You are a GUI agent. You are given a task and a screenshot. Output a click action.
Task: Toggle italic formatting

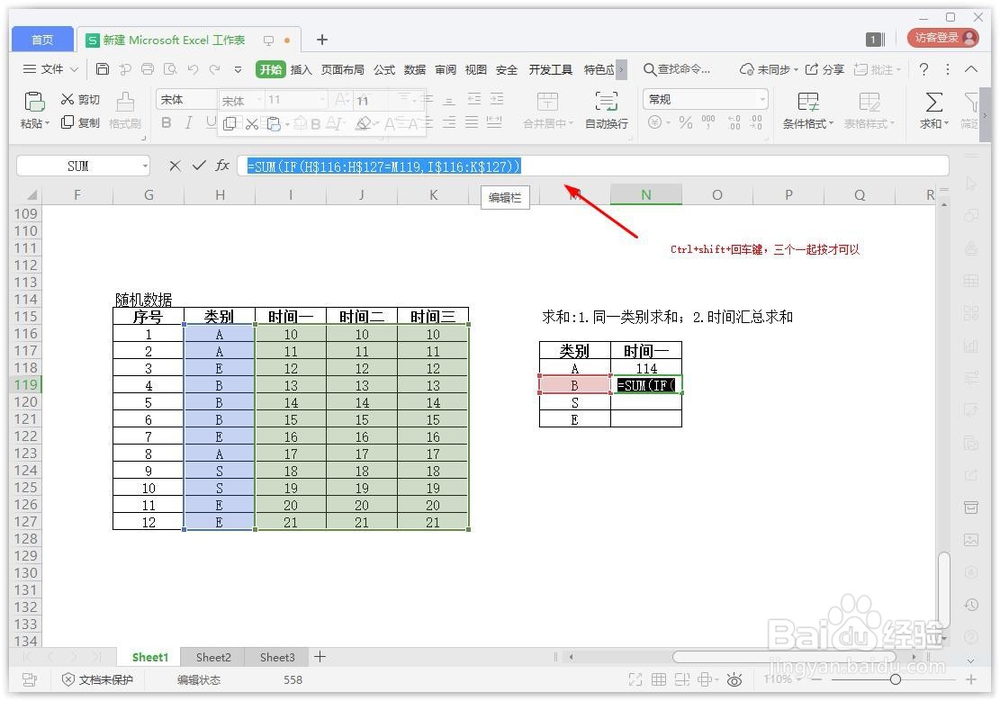(x=188, y=123)
